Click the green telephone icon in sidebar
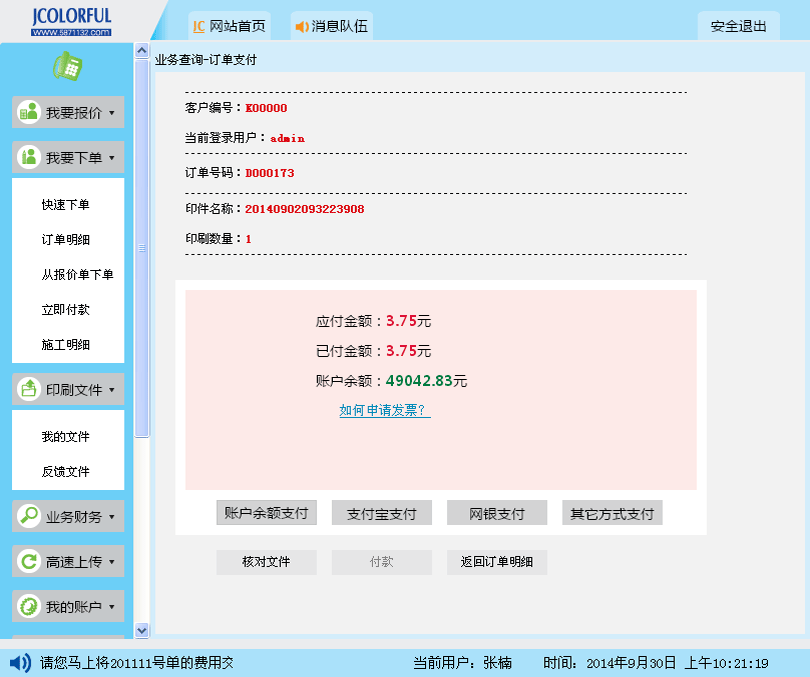Screen dimensions: 810x677 click(x=67, y=66)
